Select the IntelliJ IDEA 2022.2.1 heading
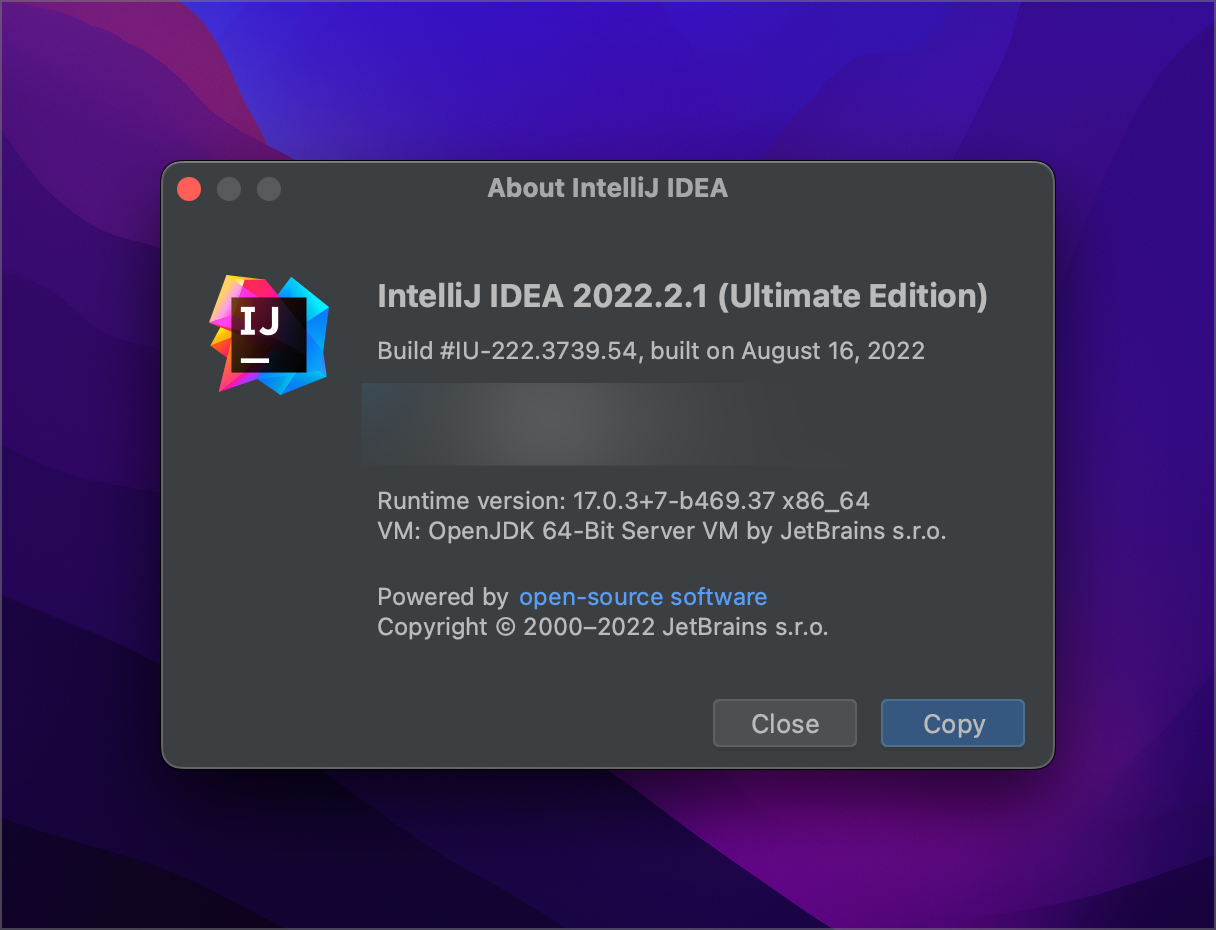1216x930 pixels. 683,296
